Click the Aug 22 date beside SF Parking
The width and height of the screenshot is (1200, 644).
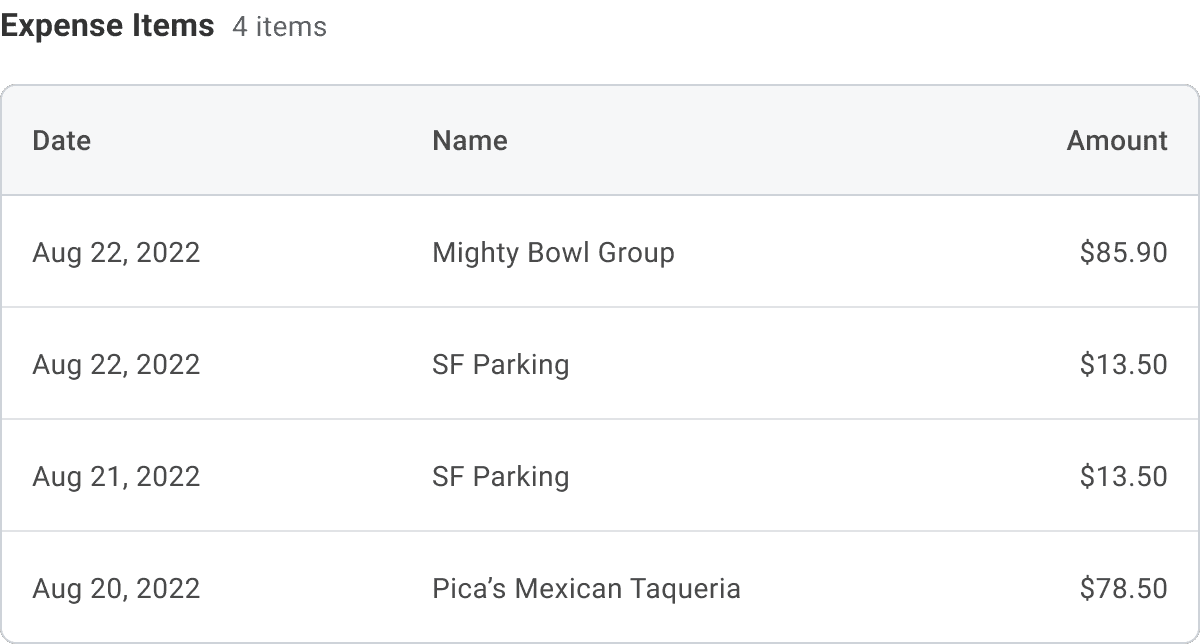click(116, 365)
